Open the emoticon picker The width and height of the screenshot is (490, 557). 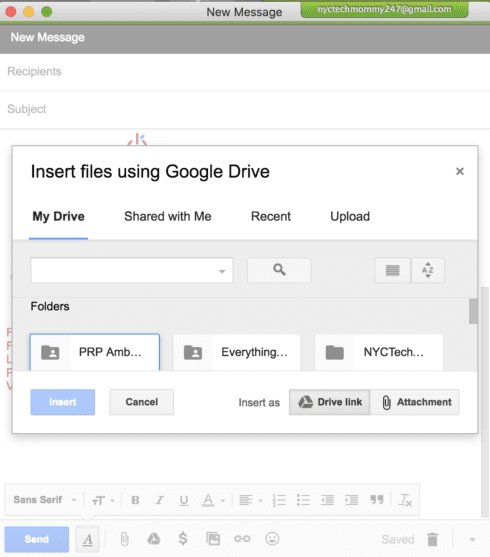point(272,539)
